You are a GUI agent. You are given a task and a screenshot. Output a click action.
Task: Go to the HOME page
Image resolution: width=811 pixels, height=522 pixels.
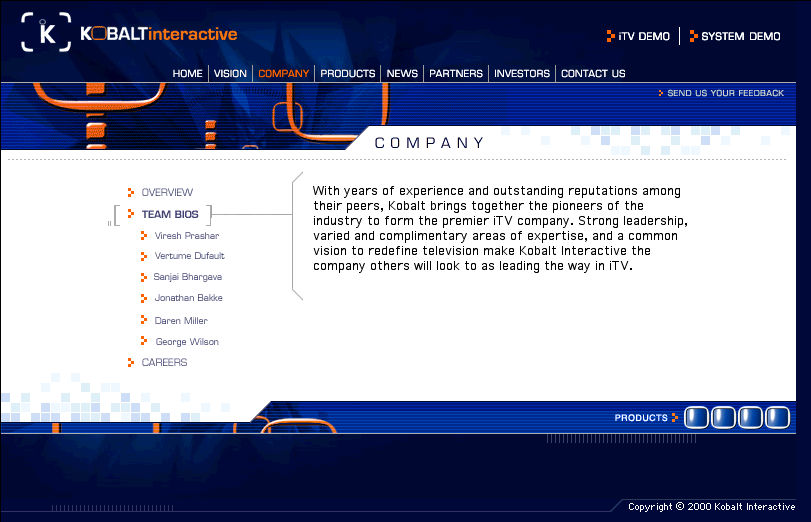click(187, 73)
